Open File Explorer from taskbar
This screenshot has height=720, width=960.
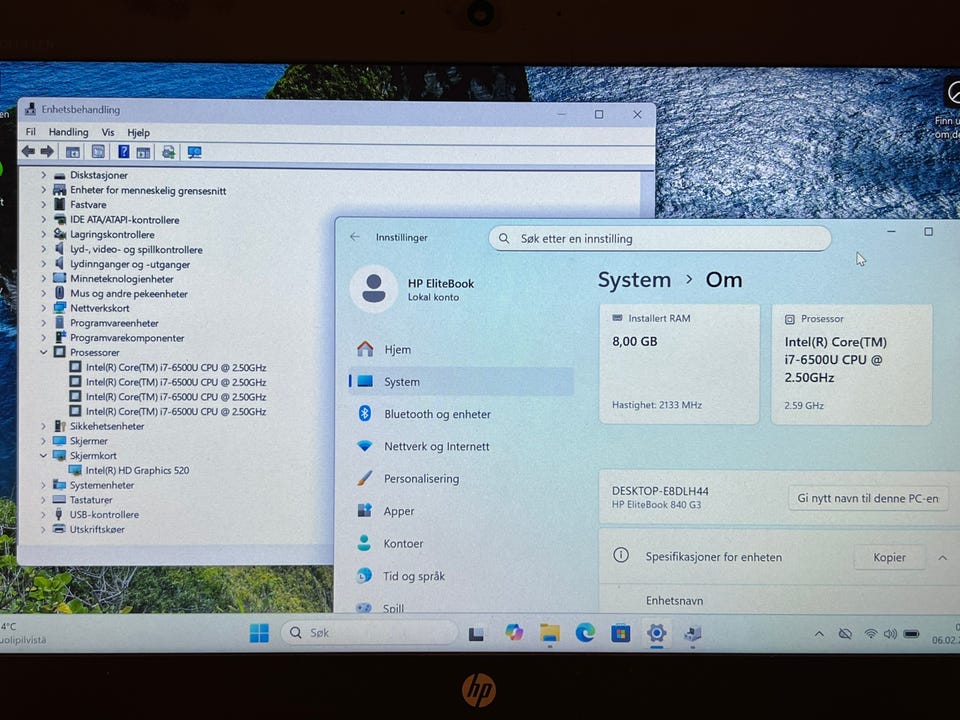549,632
